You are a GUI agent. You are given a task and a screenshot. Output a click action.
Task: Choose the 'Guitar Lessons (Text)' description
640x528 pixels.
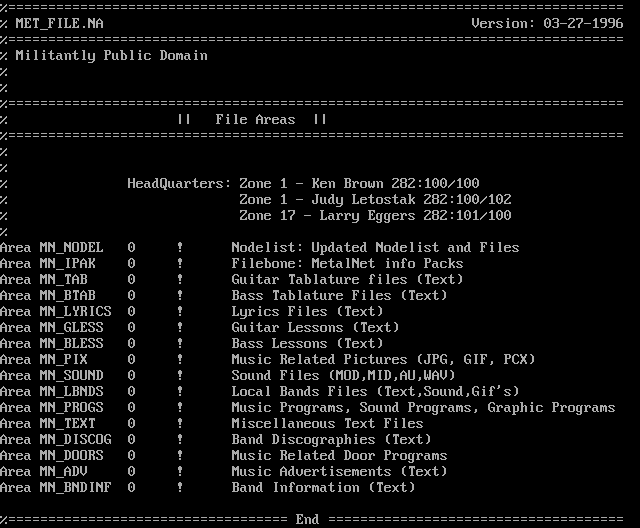315,327
